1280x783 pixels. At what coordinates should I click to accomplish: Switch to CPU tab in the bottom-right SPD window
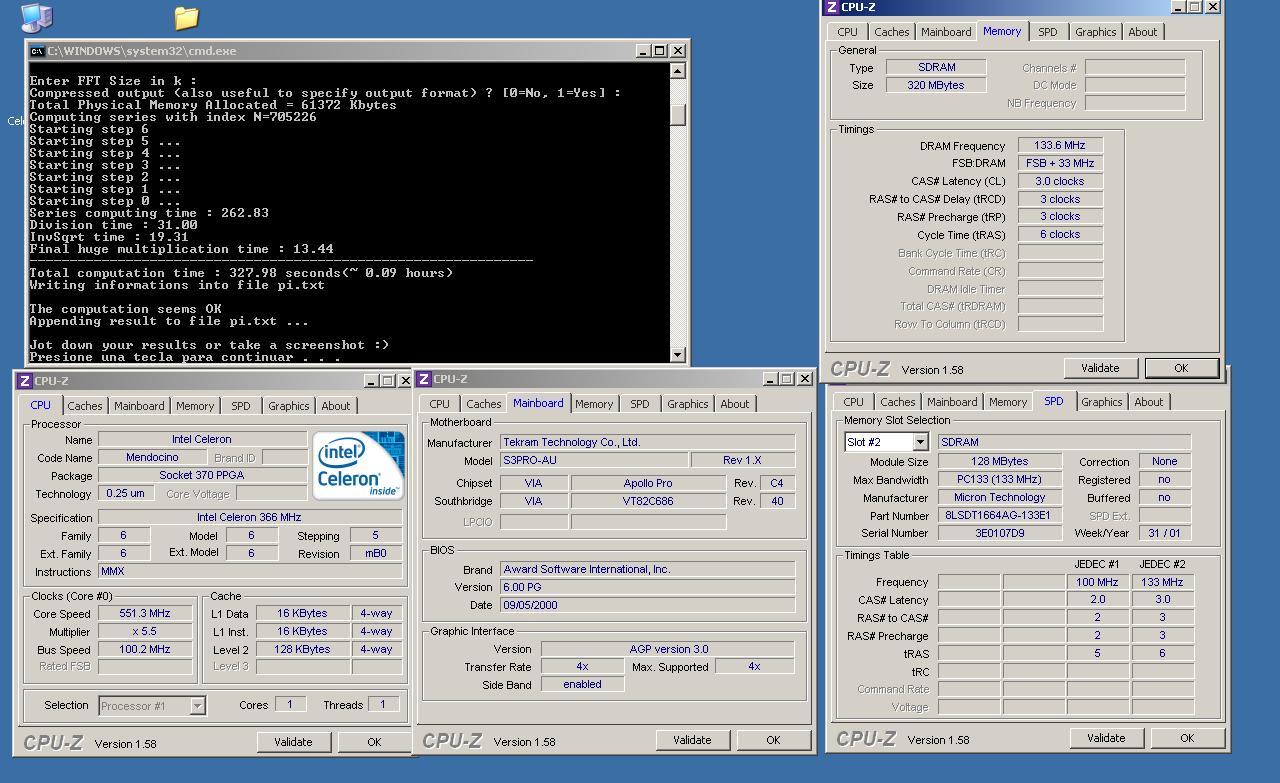[x=854, y=402]
